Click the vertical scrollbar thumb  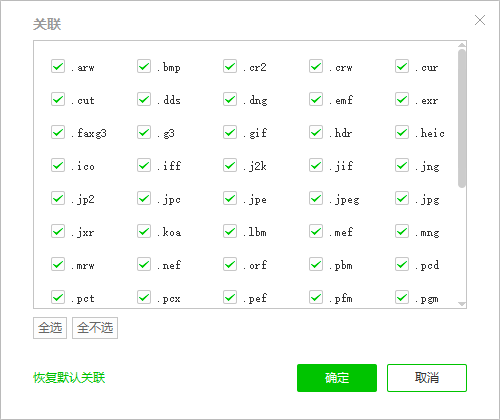point(462,119)
